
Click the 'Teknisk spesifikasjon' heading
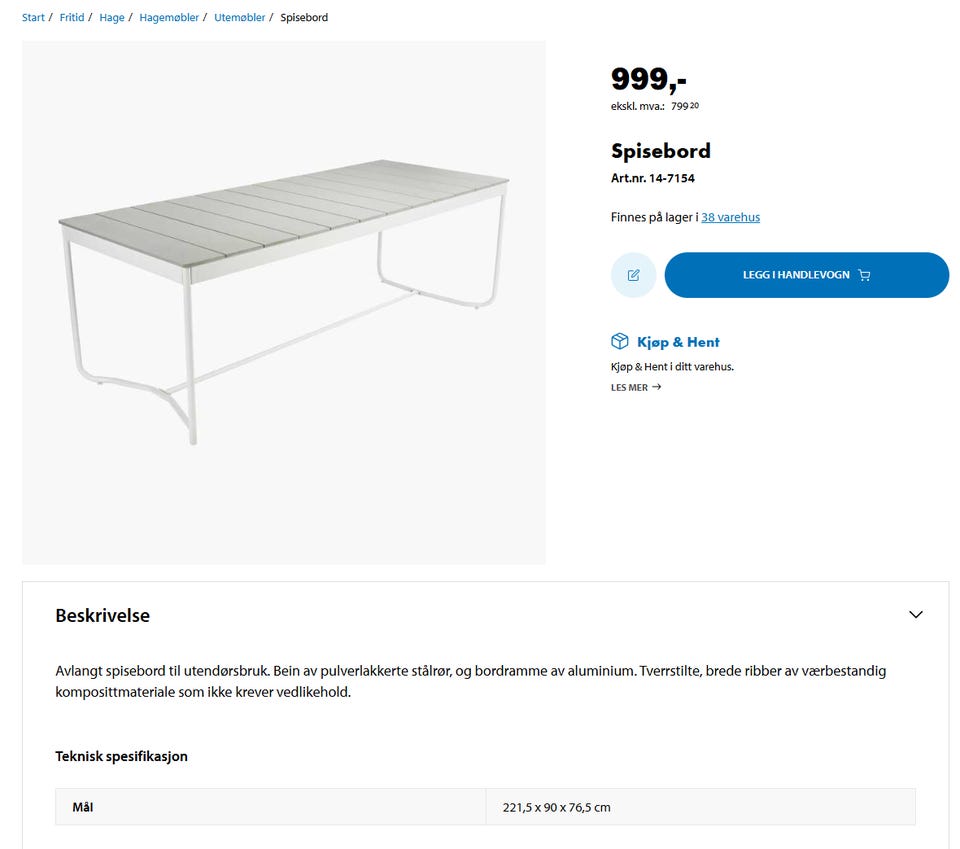coord(121,757)
